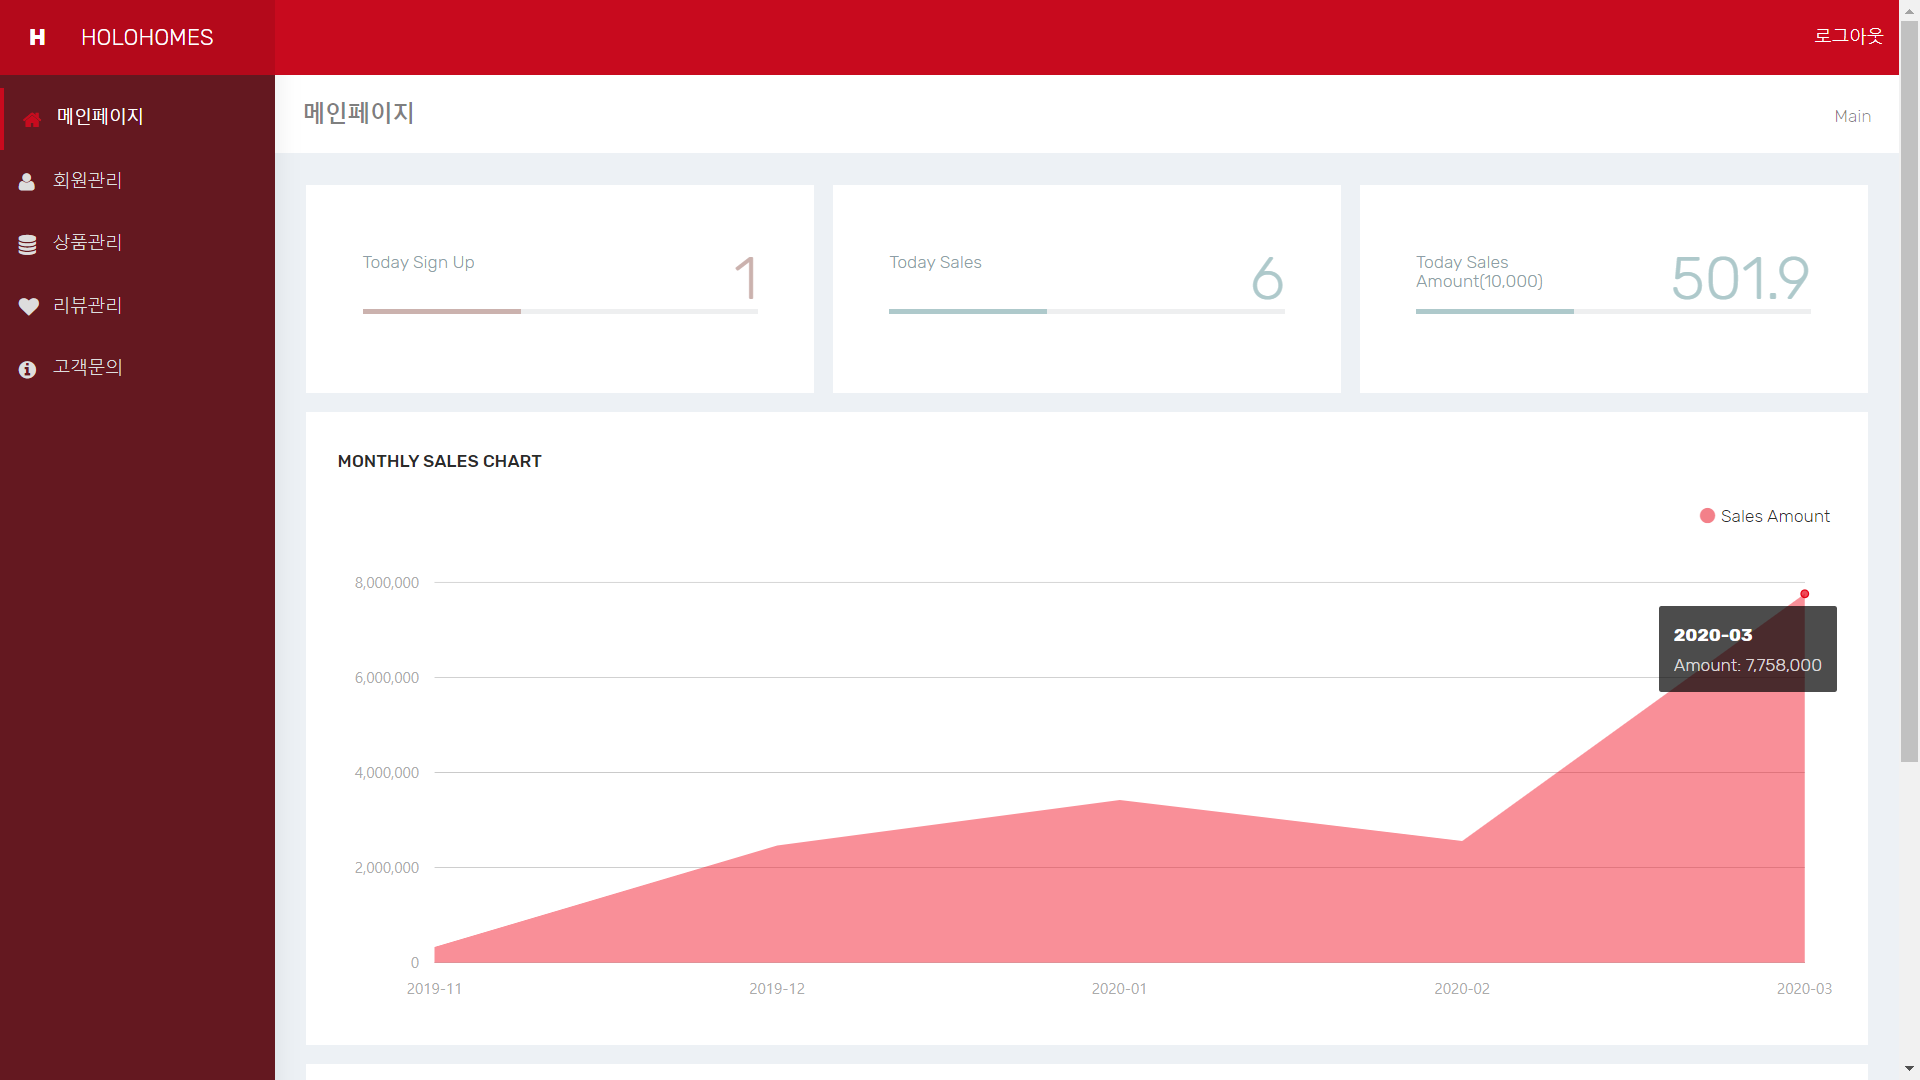This screenshot has width=1920, height=1080.
Task: Click the red home icon in sidebar
Action: click(x=32, y=119)
